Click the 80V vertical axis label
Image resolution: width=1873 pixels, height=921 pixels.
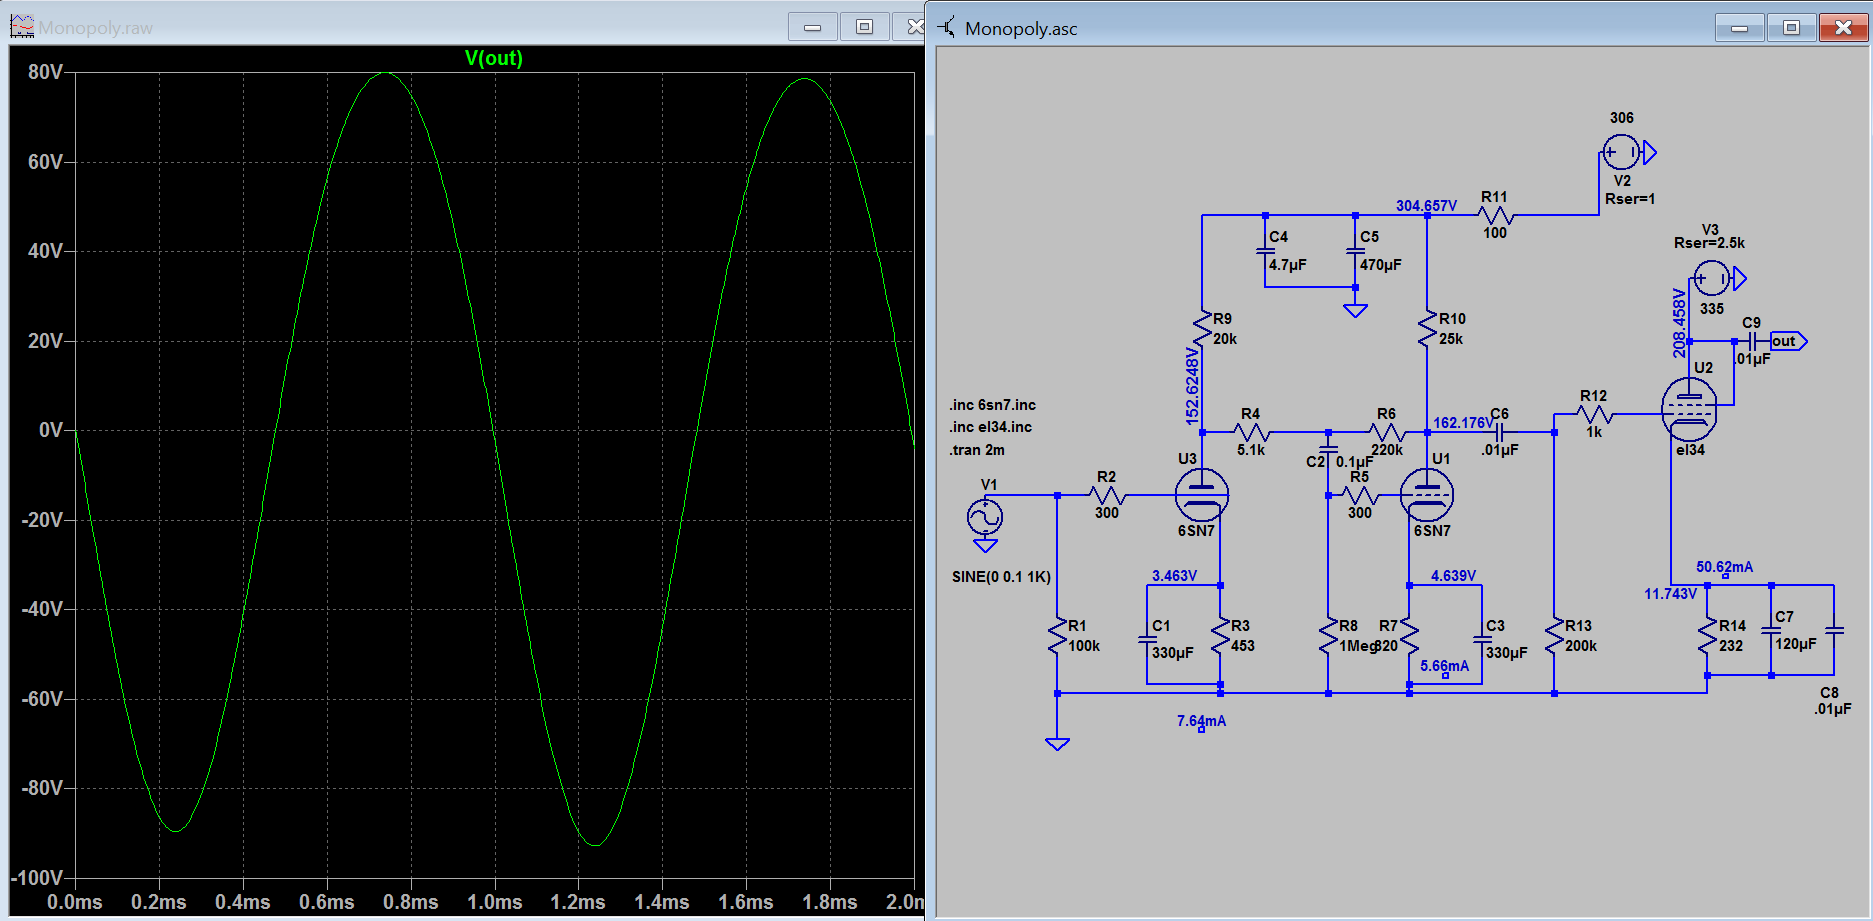click(45, 72)
